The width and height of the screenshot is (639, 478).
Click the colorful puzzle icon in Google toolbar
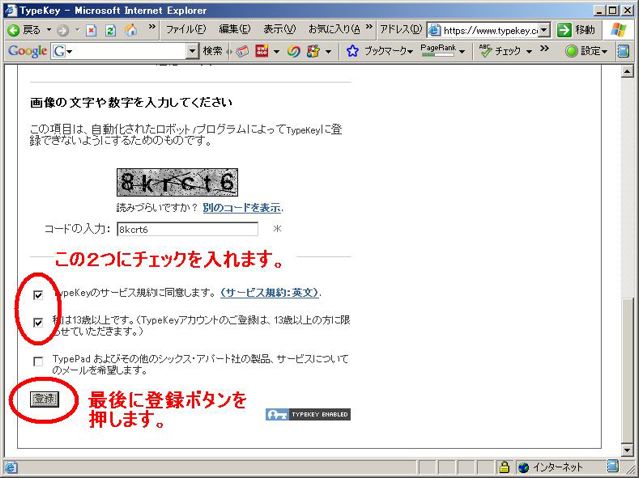(x=313, y=51)
